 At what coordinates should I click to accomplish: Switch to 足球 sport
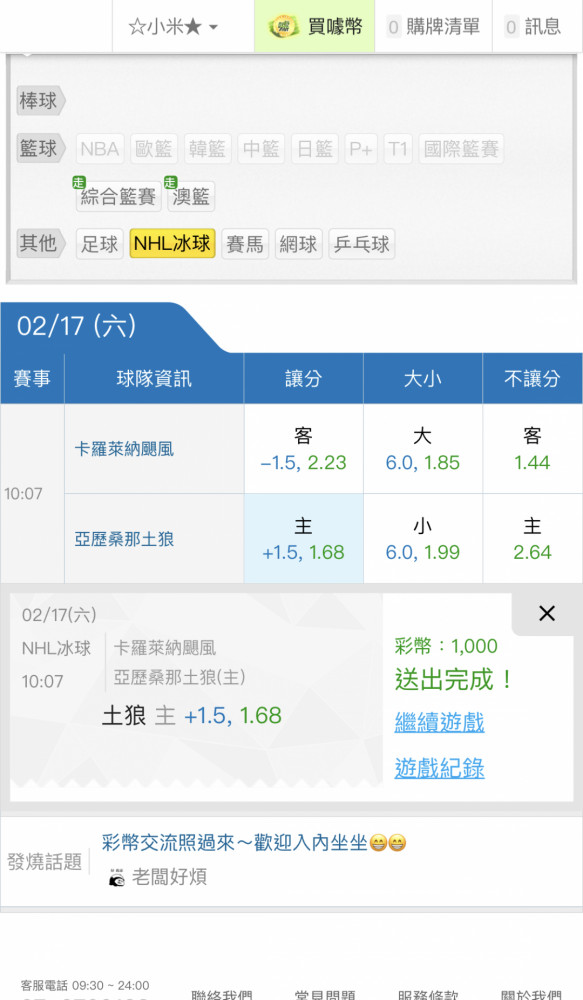(x=100, y=244)
